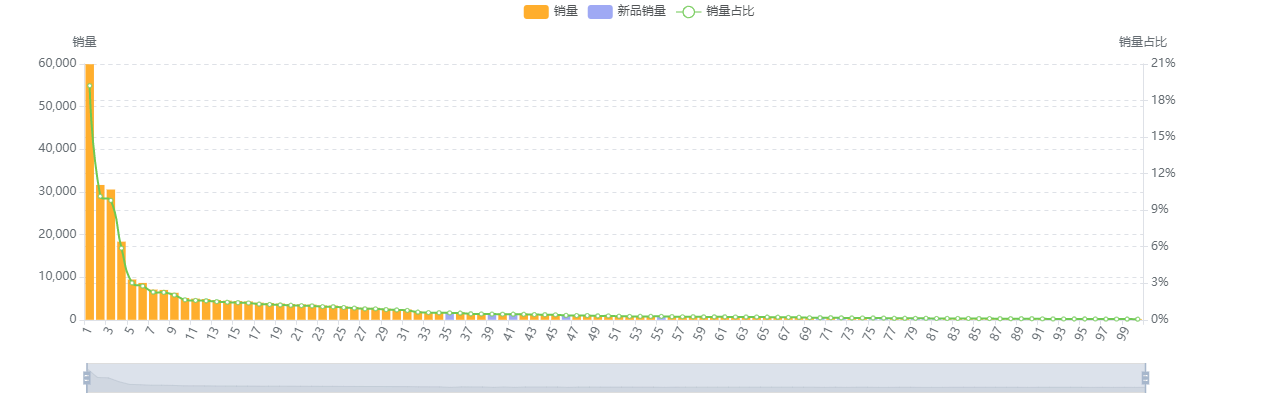Image resolution: width=1278 pixels, height=400 pixels.
Task: Click the 21% right axis value
Action: [x=1163, y=63]
